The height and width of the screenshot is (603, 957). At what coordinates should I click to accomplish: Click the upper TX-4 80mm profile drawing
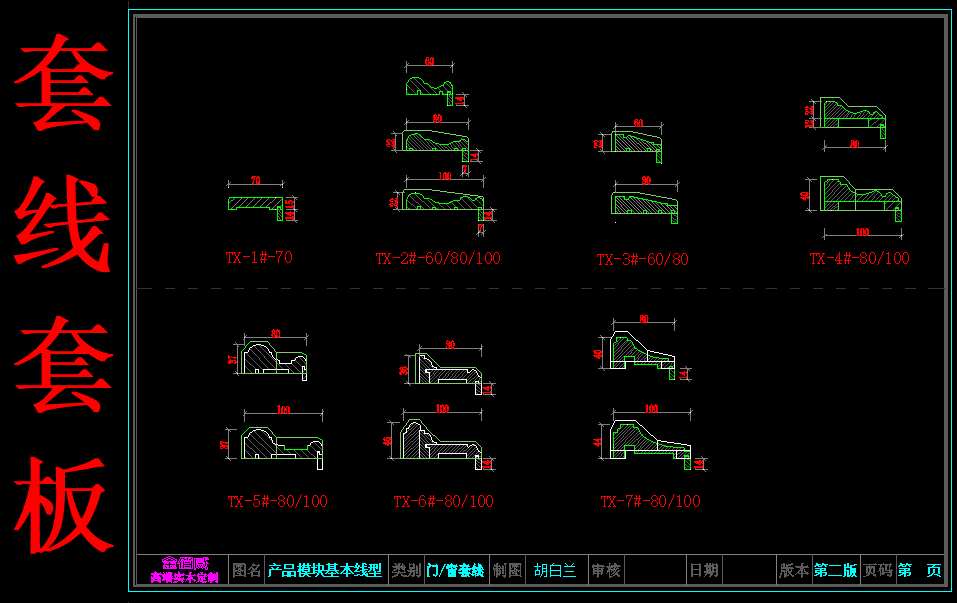pos(850,115)
